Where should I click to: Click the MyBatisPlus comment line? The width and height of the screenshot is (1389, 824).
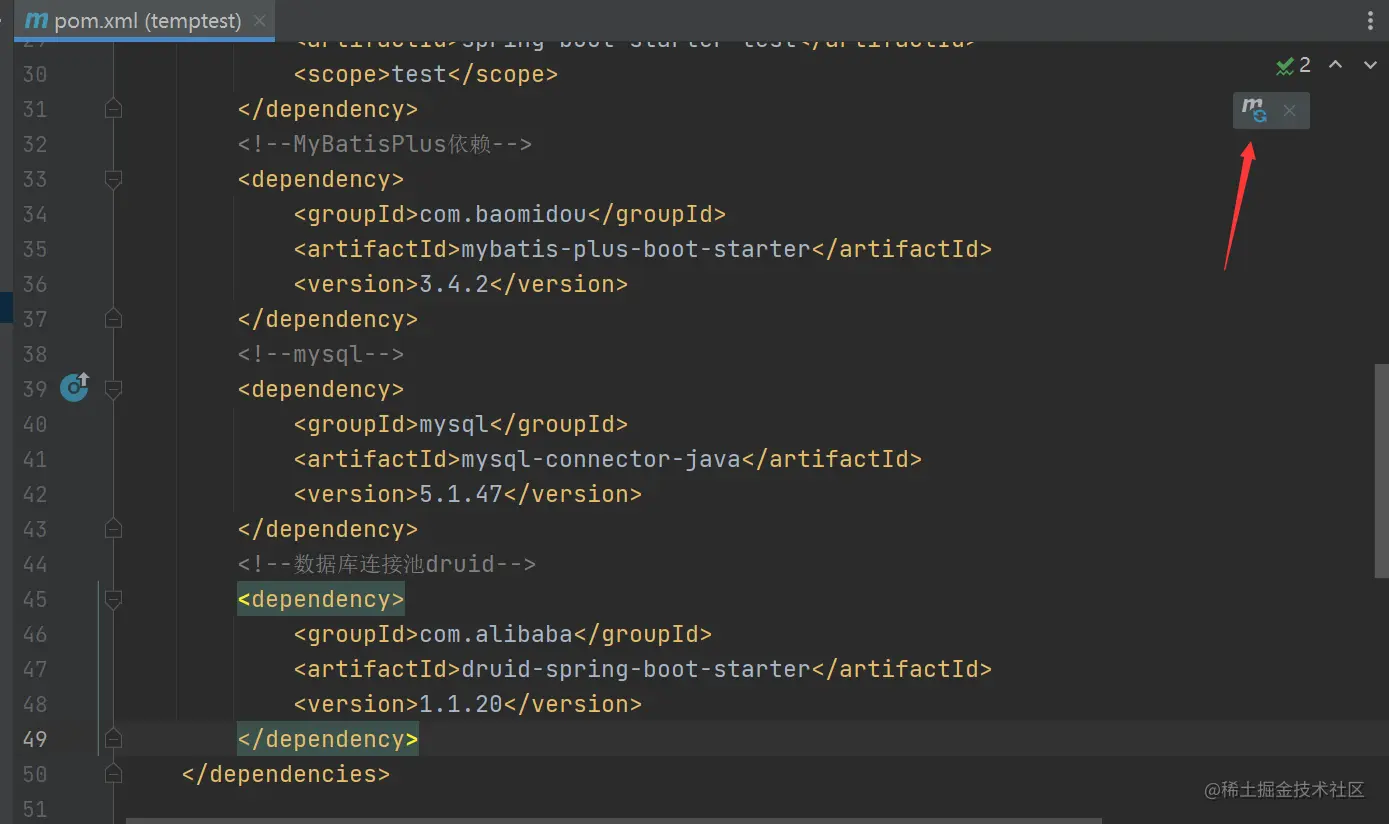(x=384, y=144)
